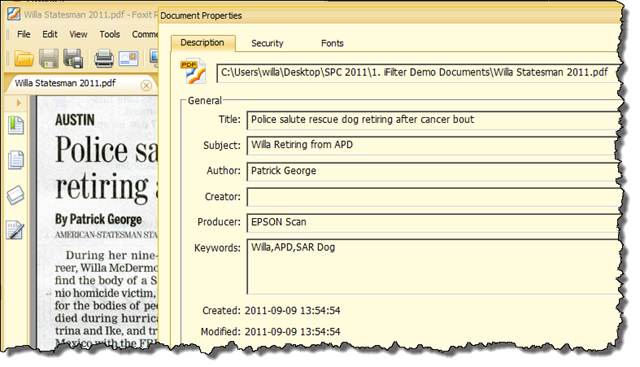The image size is (640, 367).
Task: Click into the empty Creator field
Action: pos(434,197)
